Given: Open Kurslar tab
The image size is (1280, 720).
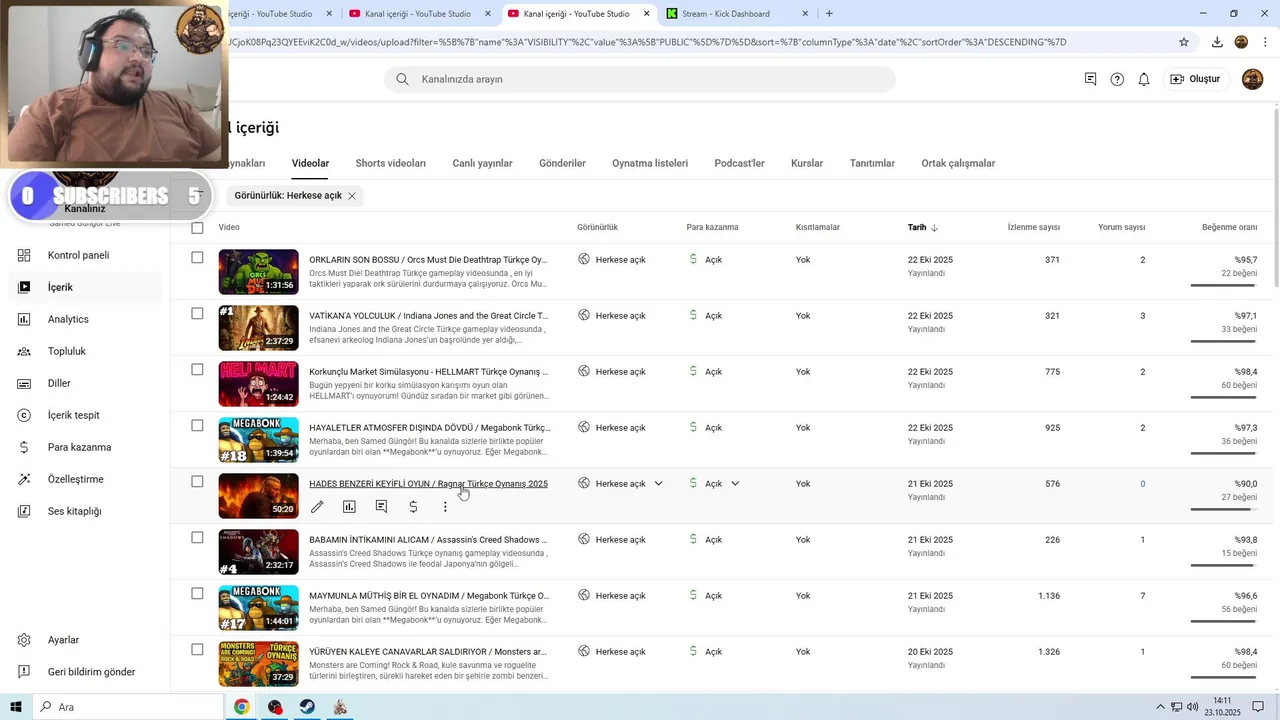Looking at the screenshot, I should [807, 163].
